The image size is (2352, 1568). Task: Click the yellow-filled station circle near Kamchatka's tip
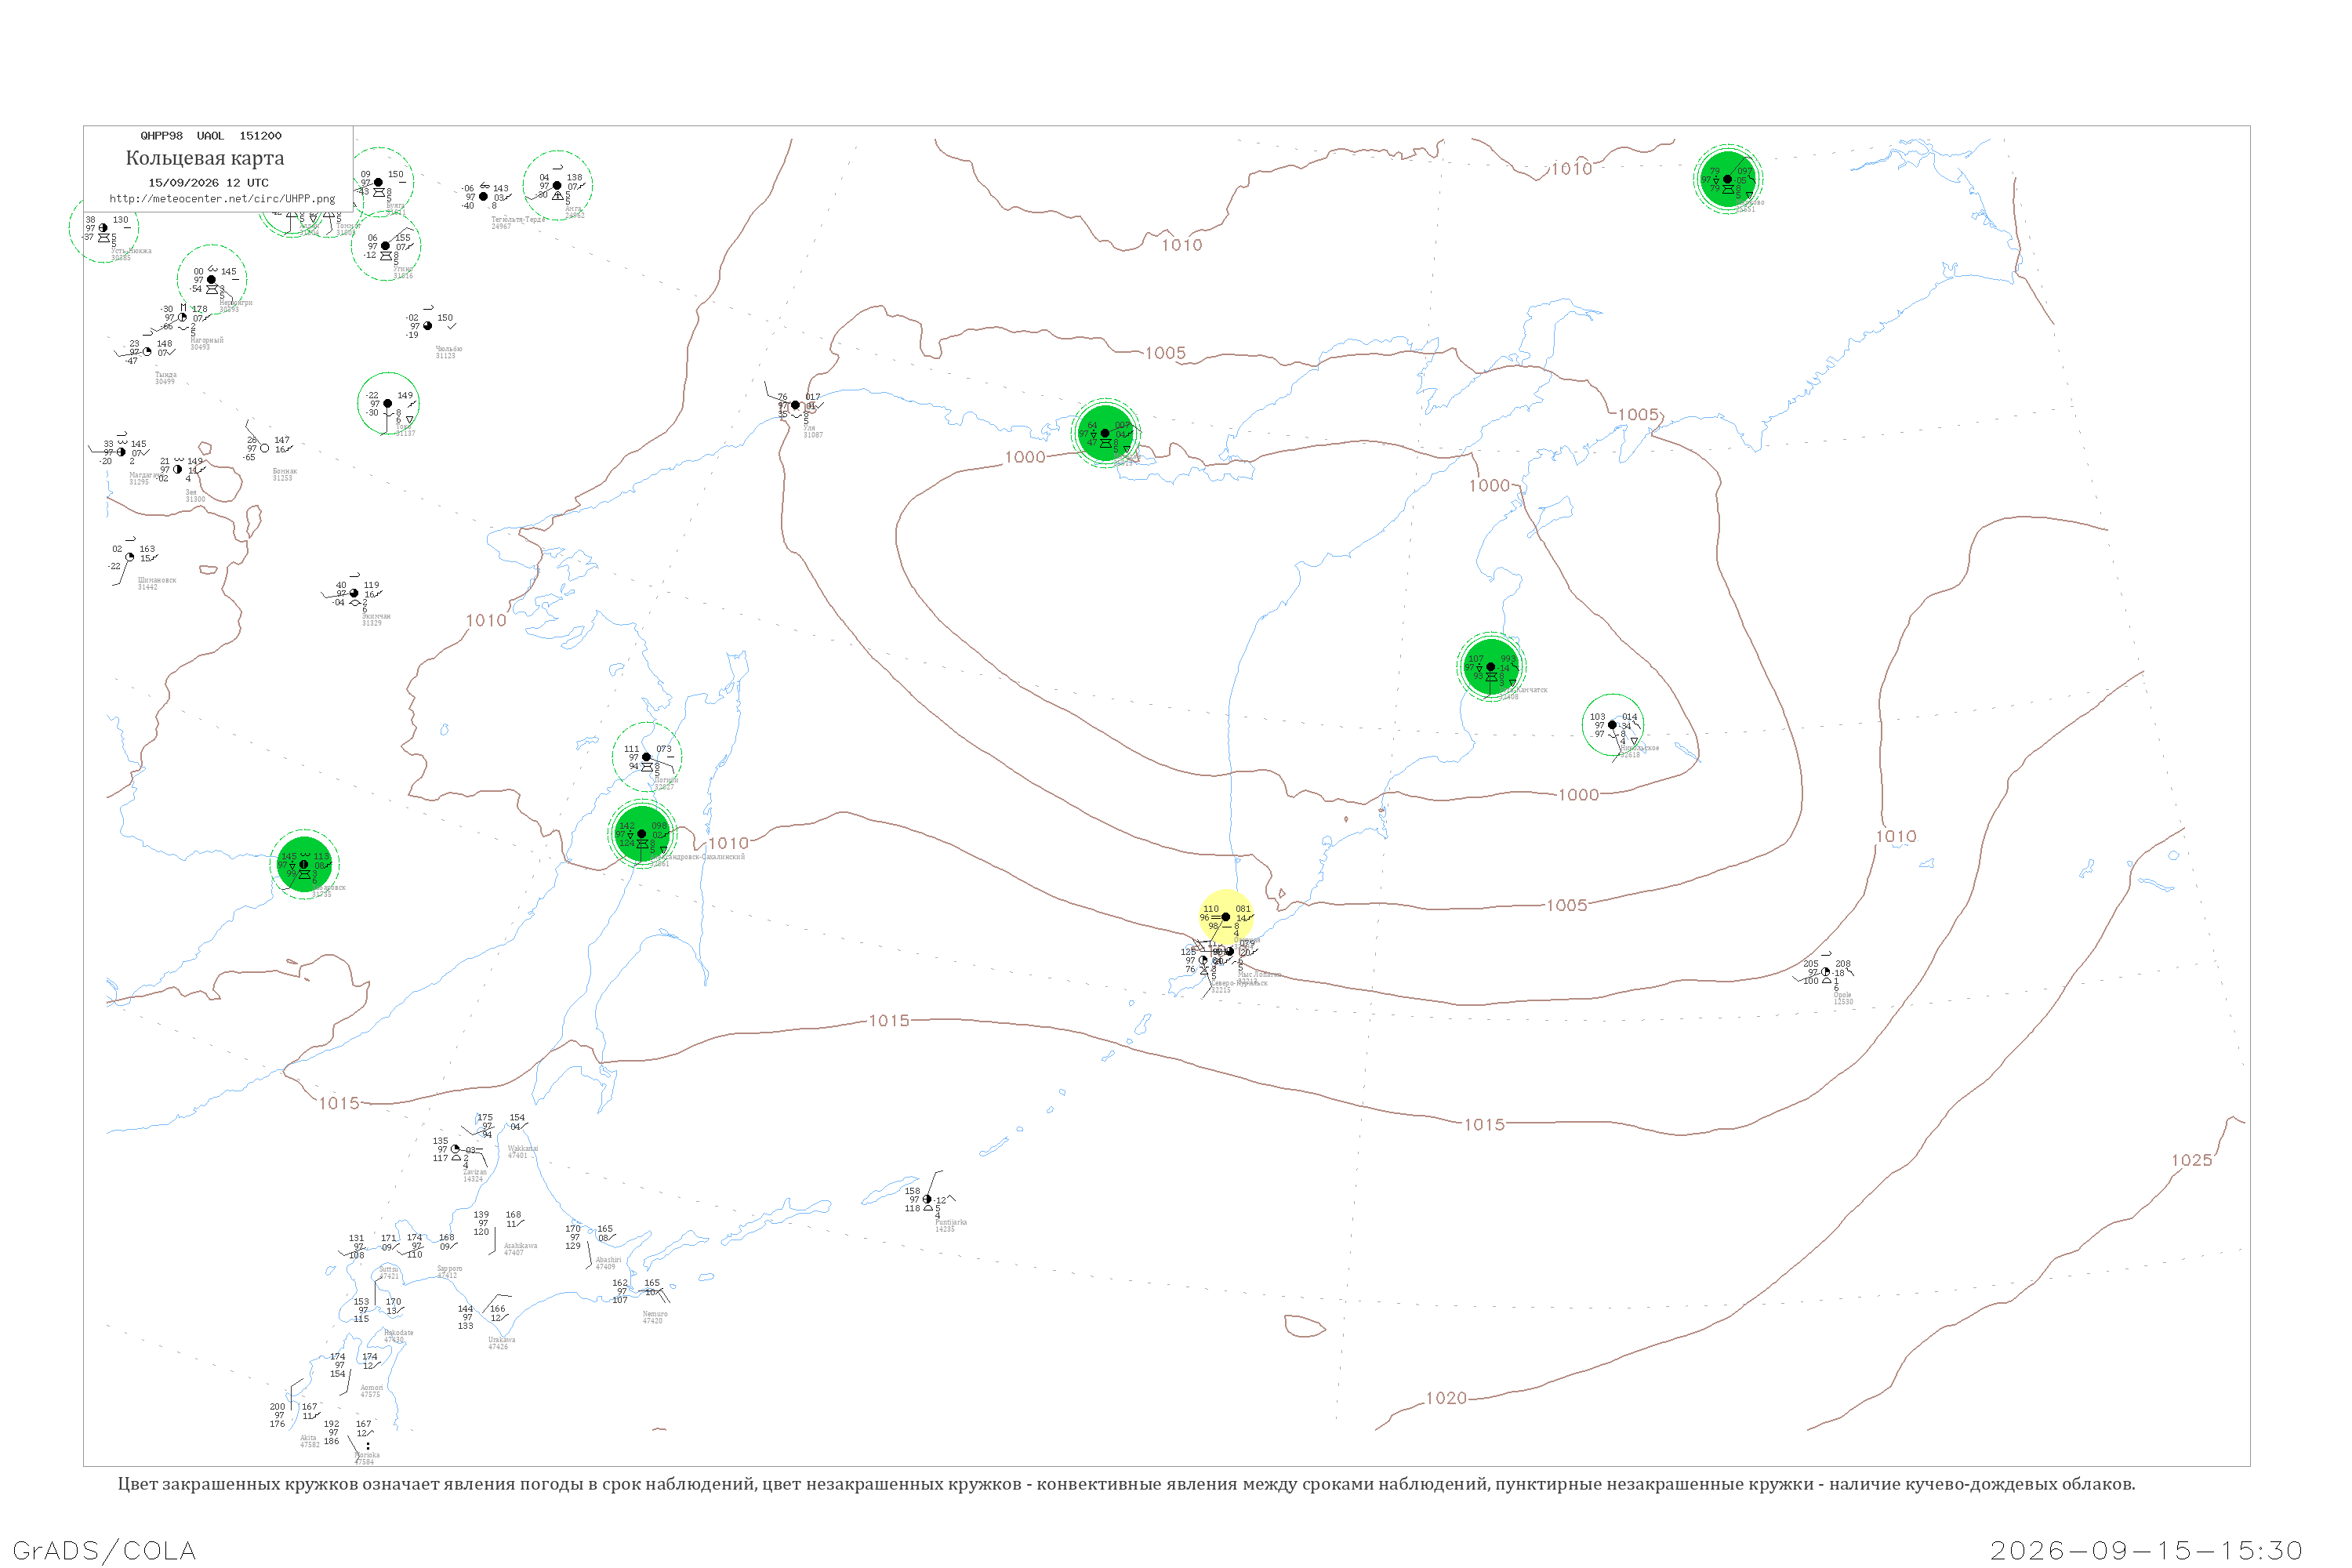(1226, 916)
